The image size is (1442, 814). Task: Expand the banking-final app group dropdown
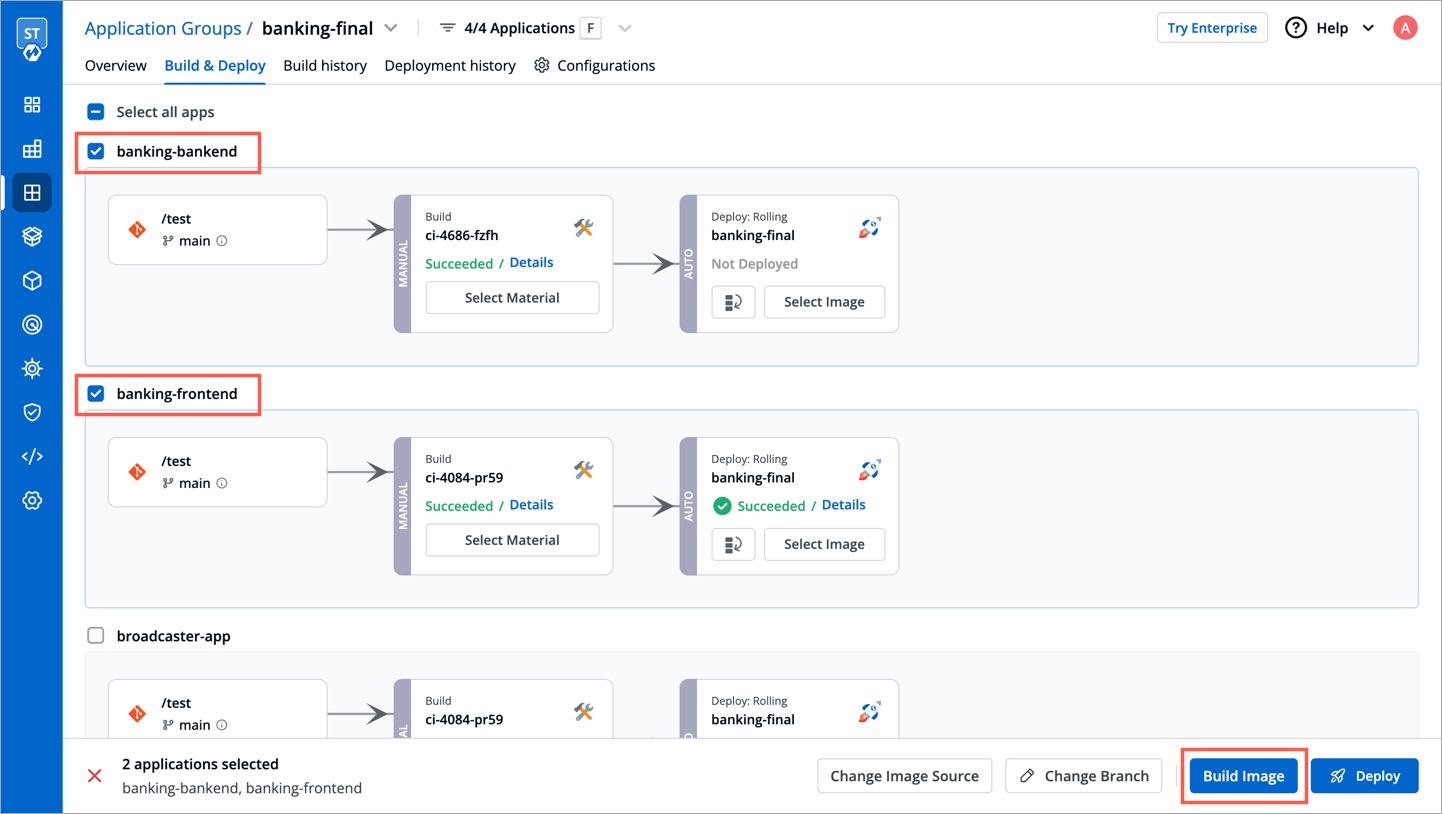[x=390, y=28]
